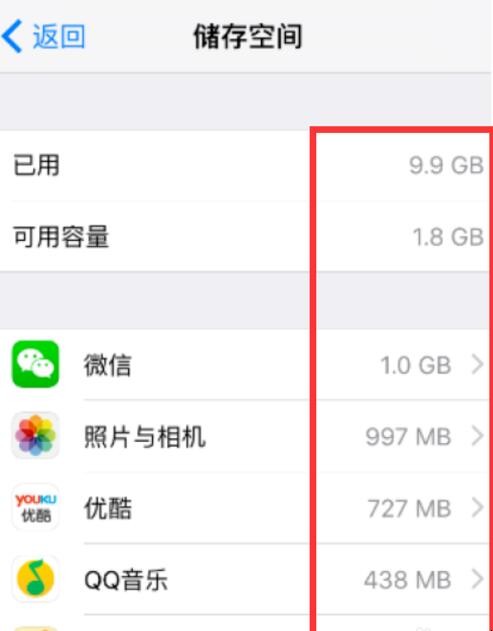Go back using the 返回 button

[43, 37]
